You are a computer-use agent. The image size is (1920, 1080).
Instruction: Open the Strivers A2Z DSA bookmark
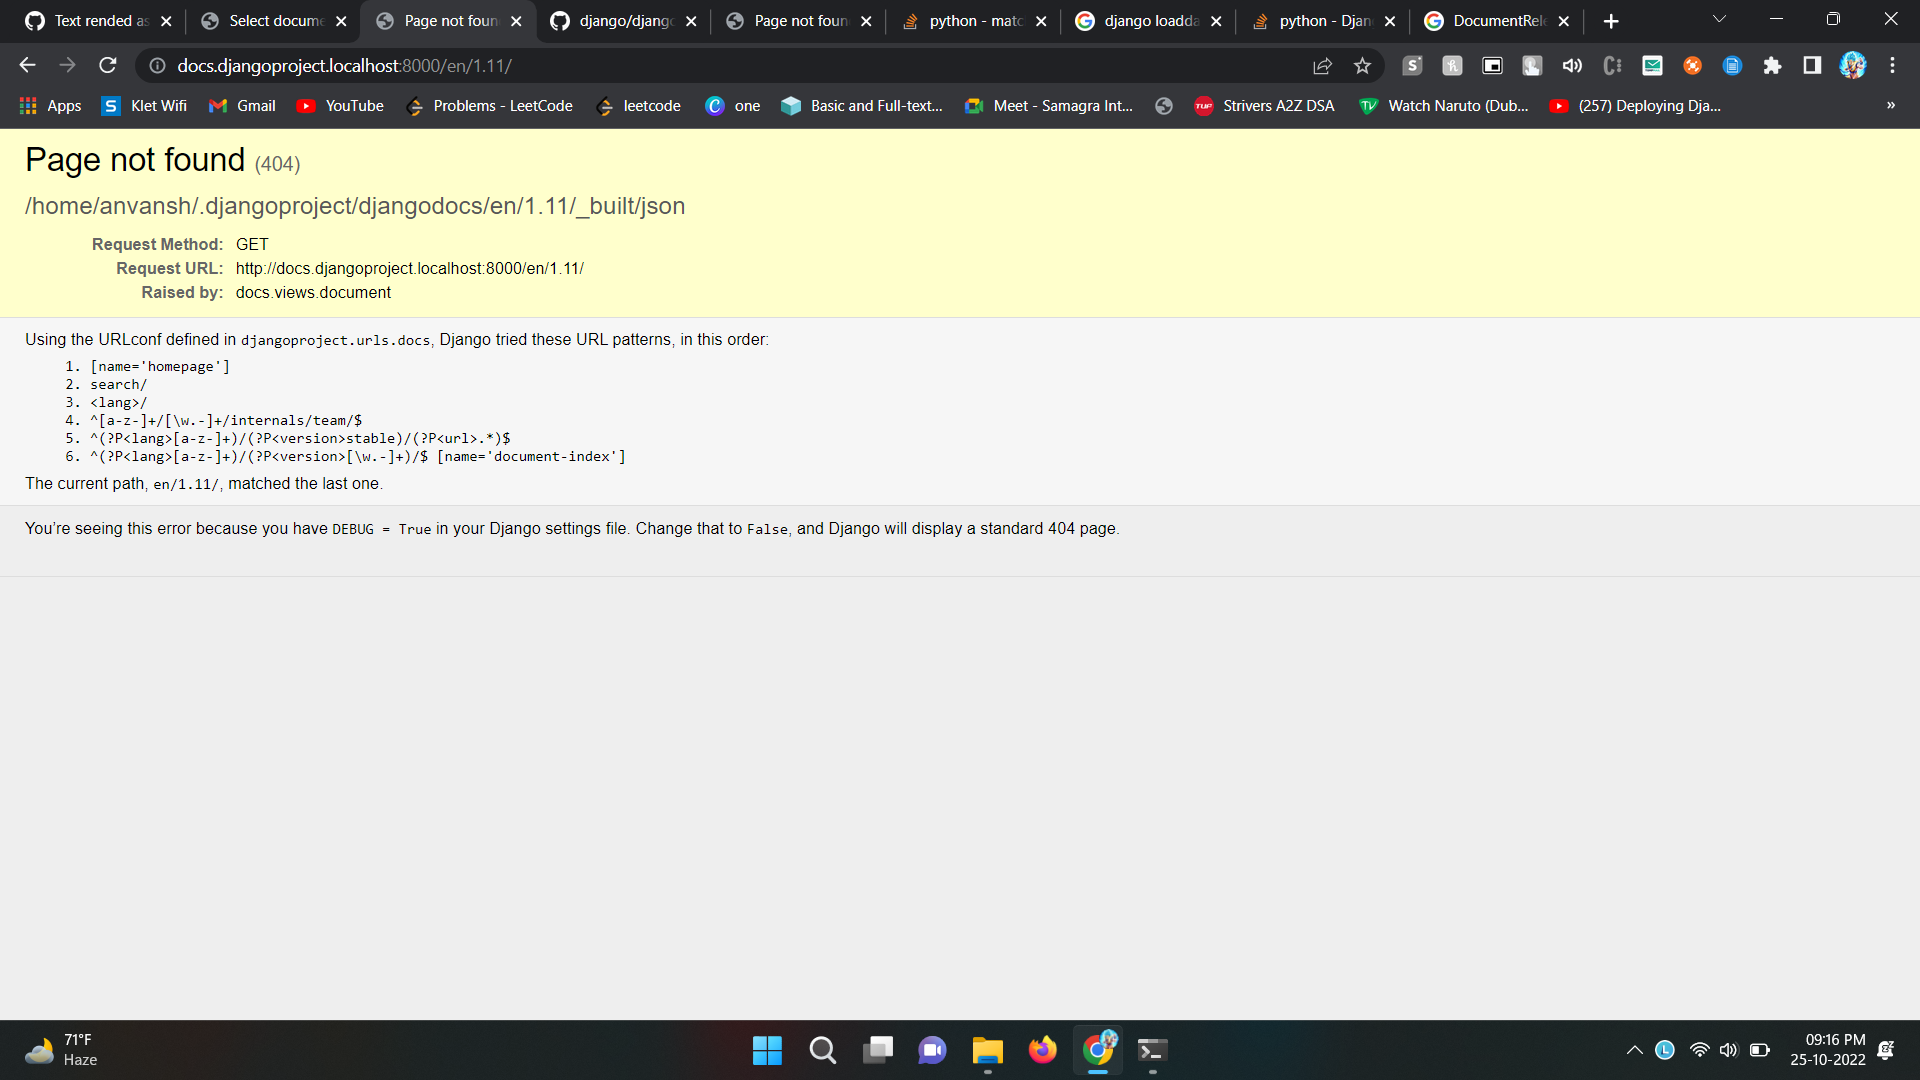pos(1265,105)
